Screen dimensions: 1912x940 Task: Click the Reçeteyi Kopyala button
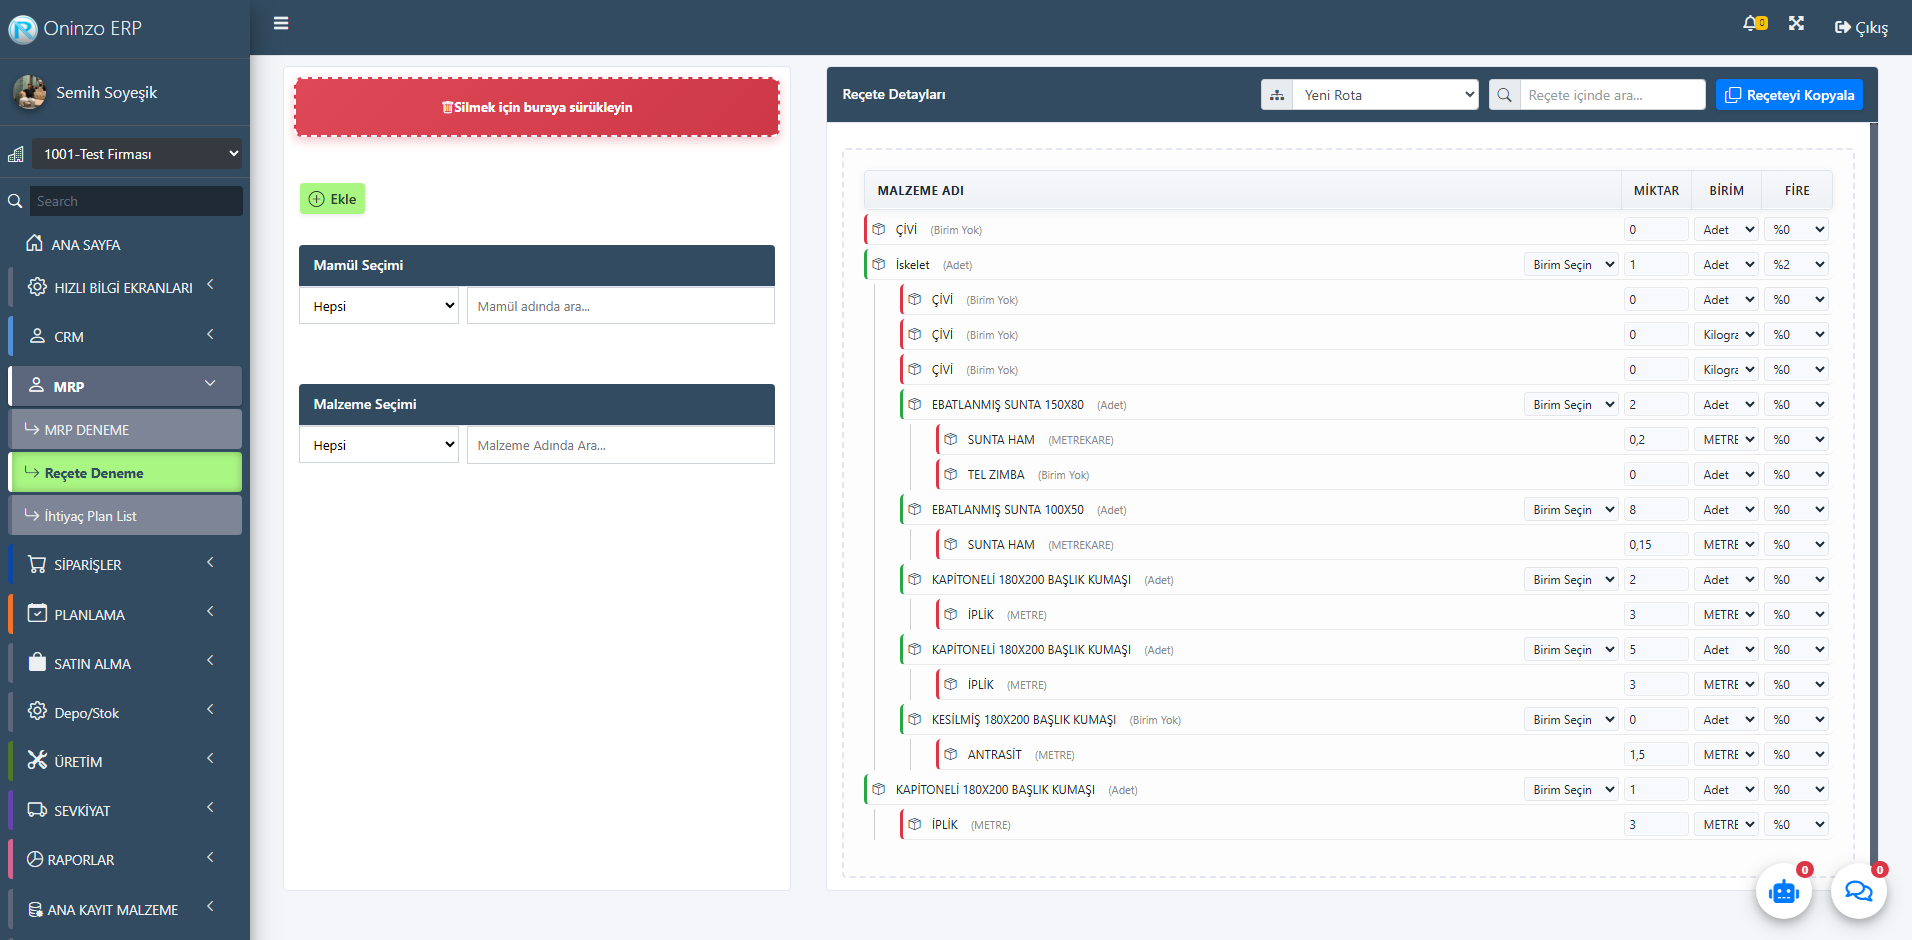[x=1788, y=95]
